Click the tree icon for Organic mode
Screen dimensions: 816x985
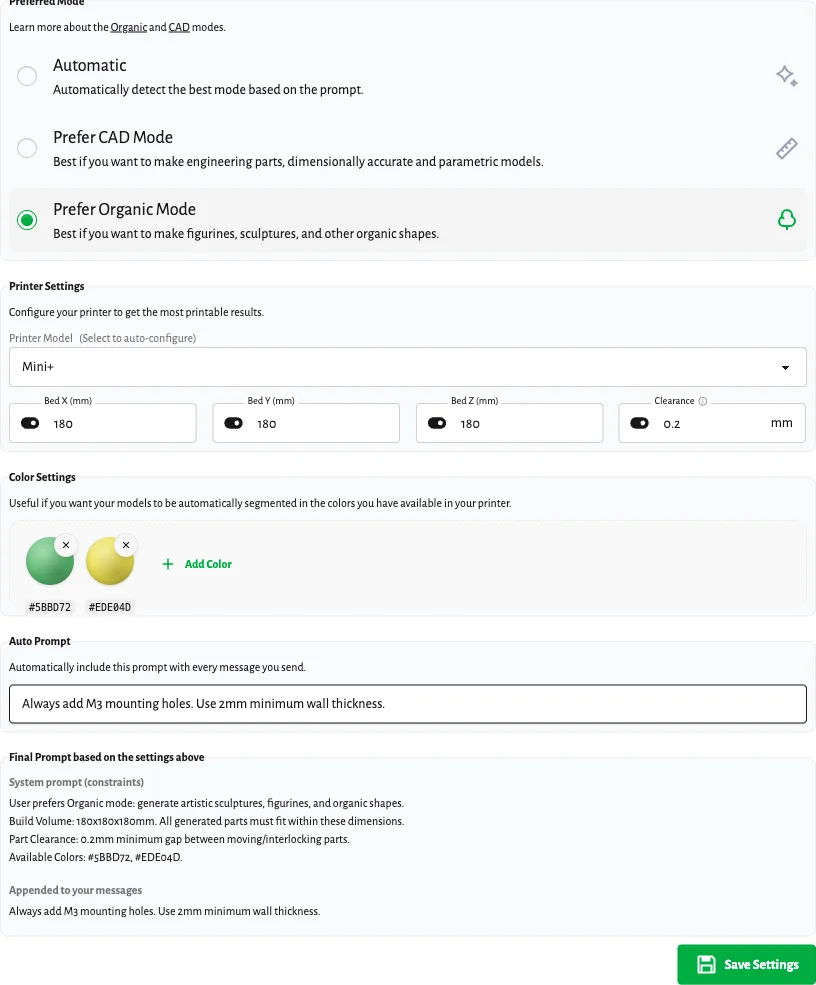[x=787, y=220]
